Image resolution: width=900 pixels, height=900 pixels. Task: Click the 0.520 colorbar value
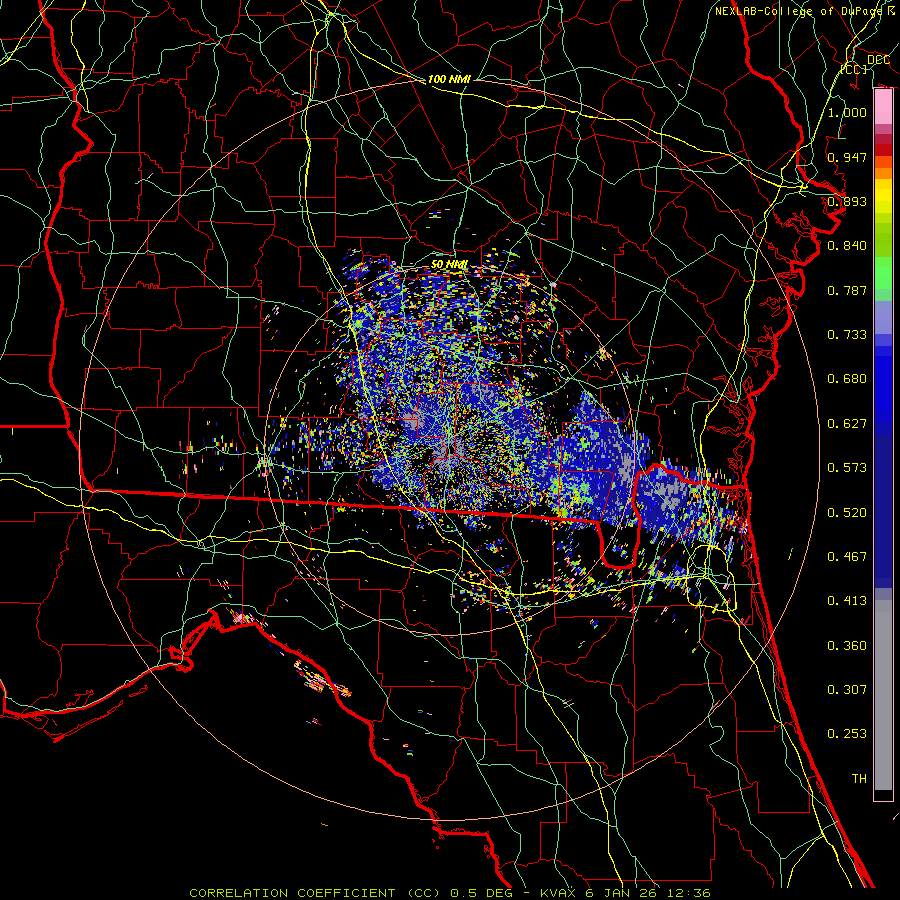pos(847,513)
